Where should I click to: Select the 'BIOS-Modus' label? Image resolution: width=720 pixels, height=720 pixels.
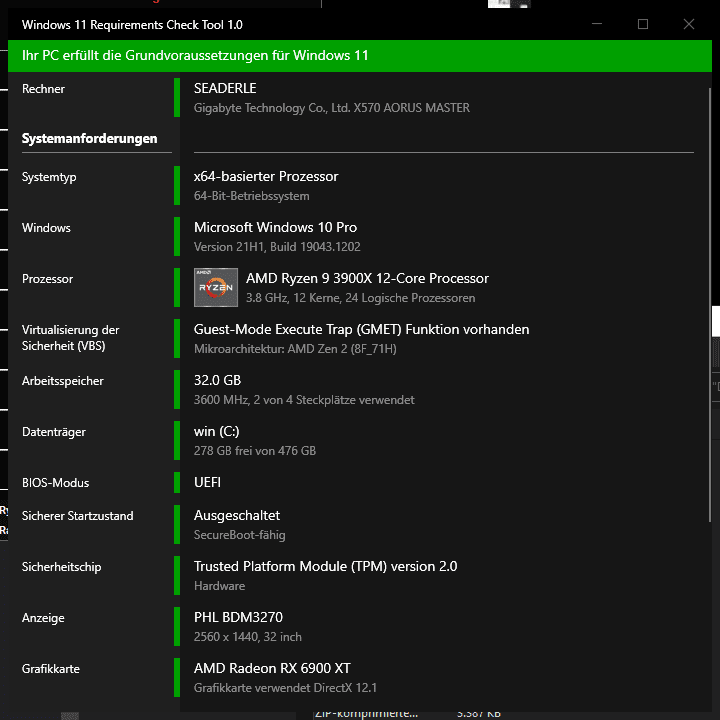(x=56, y=483)
